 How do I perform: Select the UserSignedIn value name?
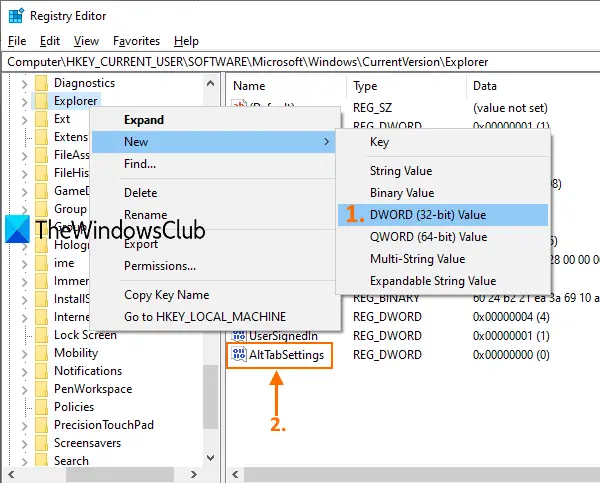click(283, 336)
